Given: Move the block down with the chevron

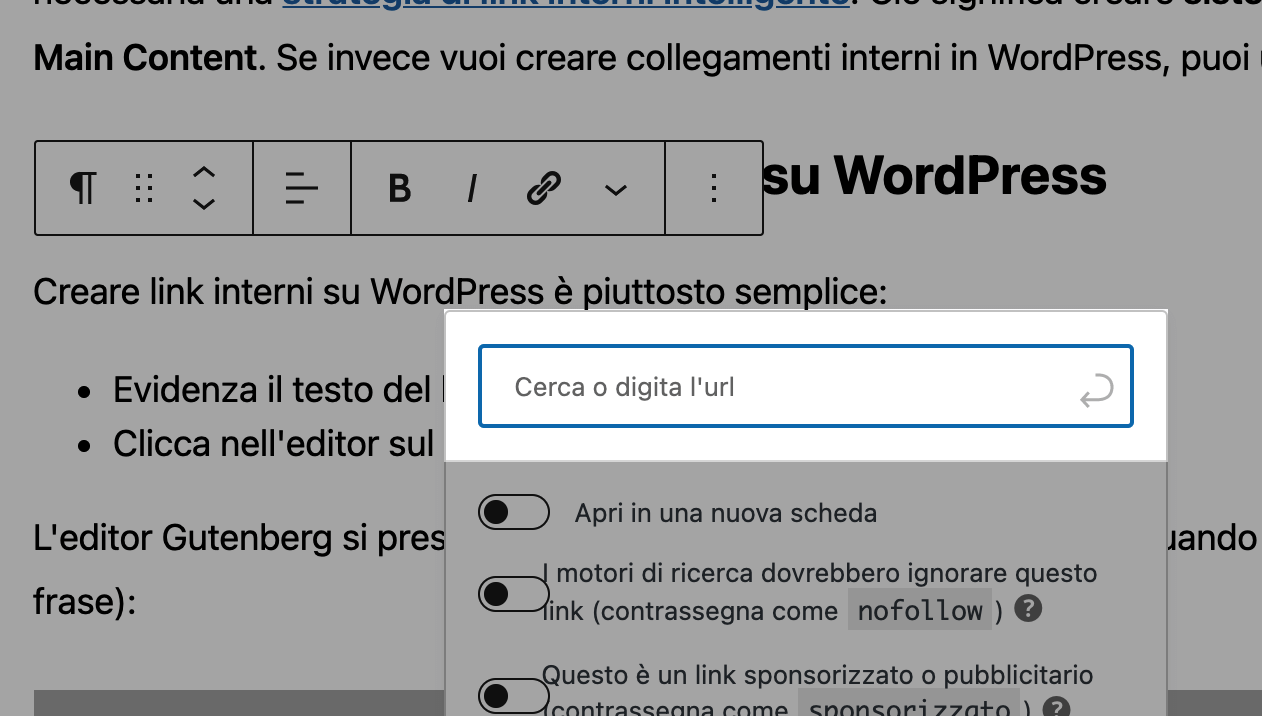Looking at the screenshot, I should pyautogui.click(x=204, y=204).
